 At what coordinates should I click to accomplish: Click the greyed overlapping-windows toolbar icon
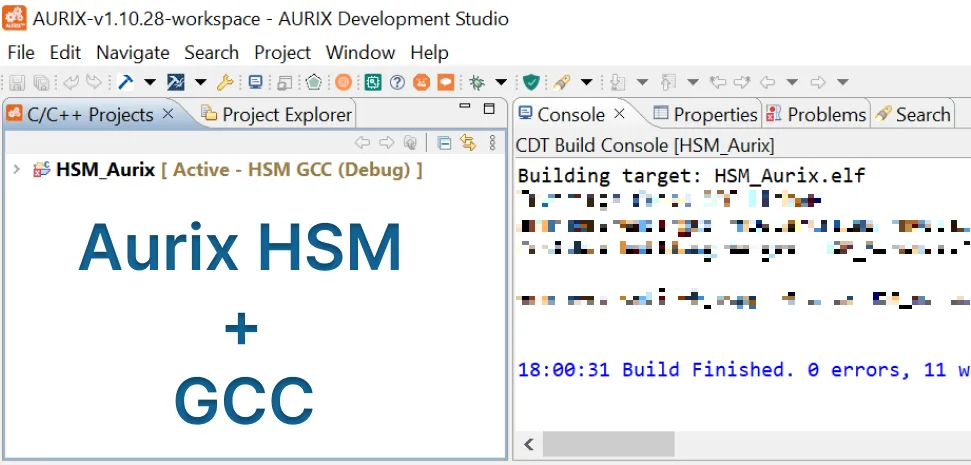[285, 82]
